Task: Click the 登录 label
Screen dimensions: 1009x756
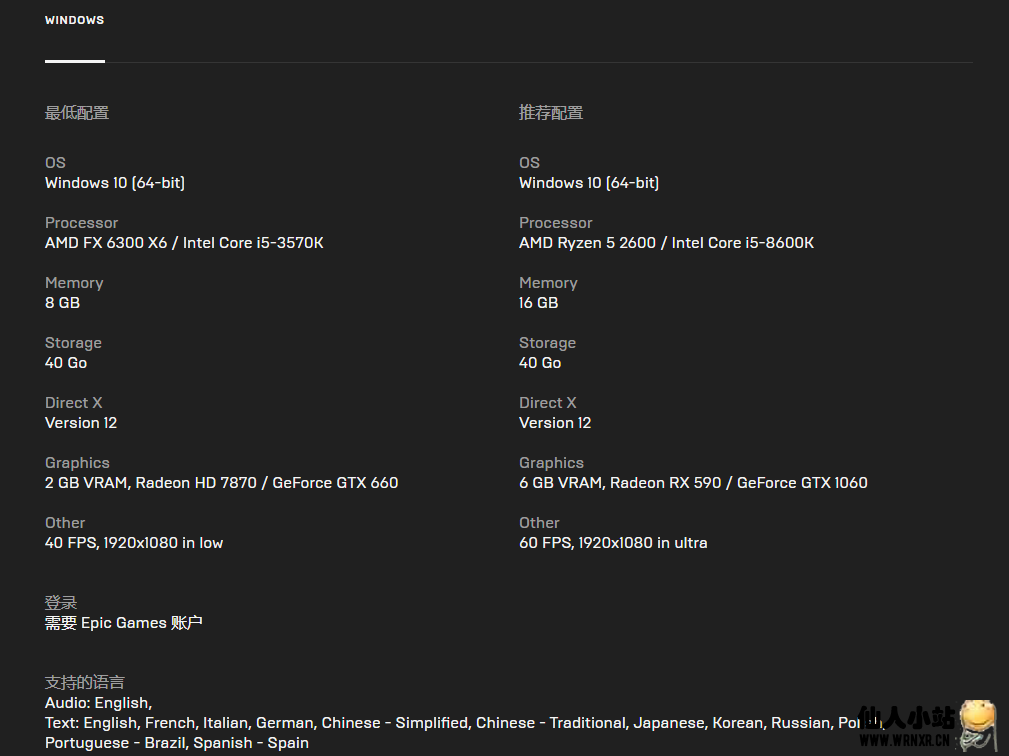Action: (61, 603)
